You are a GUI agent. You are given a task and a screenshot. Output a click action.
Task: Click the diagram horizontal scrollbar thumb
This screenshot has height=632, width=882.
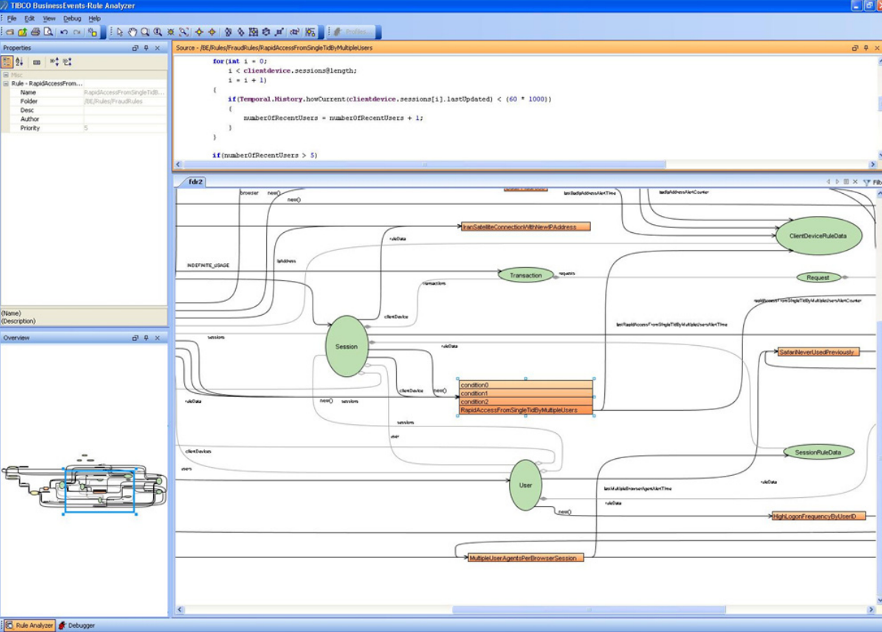point(589,610)
